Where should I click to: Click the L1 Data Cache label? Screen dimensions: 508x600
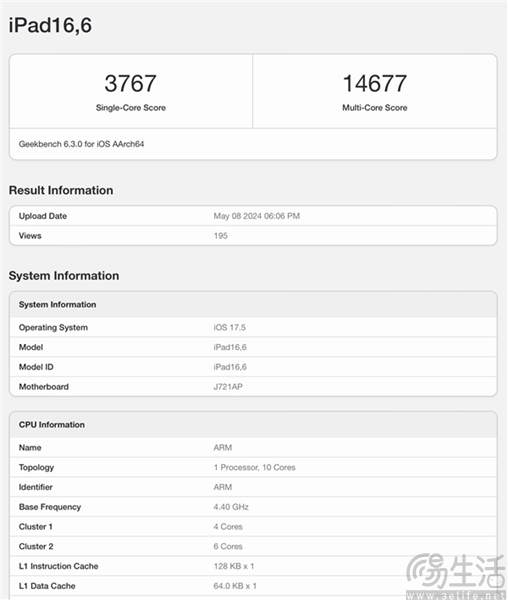(x=47, y=586)
